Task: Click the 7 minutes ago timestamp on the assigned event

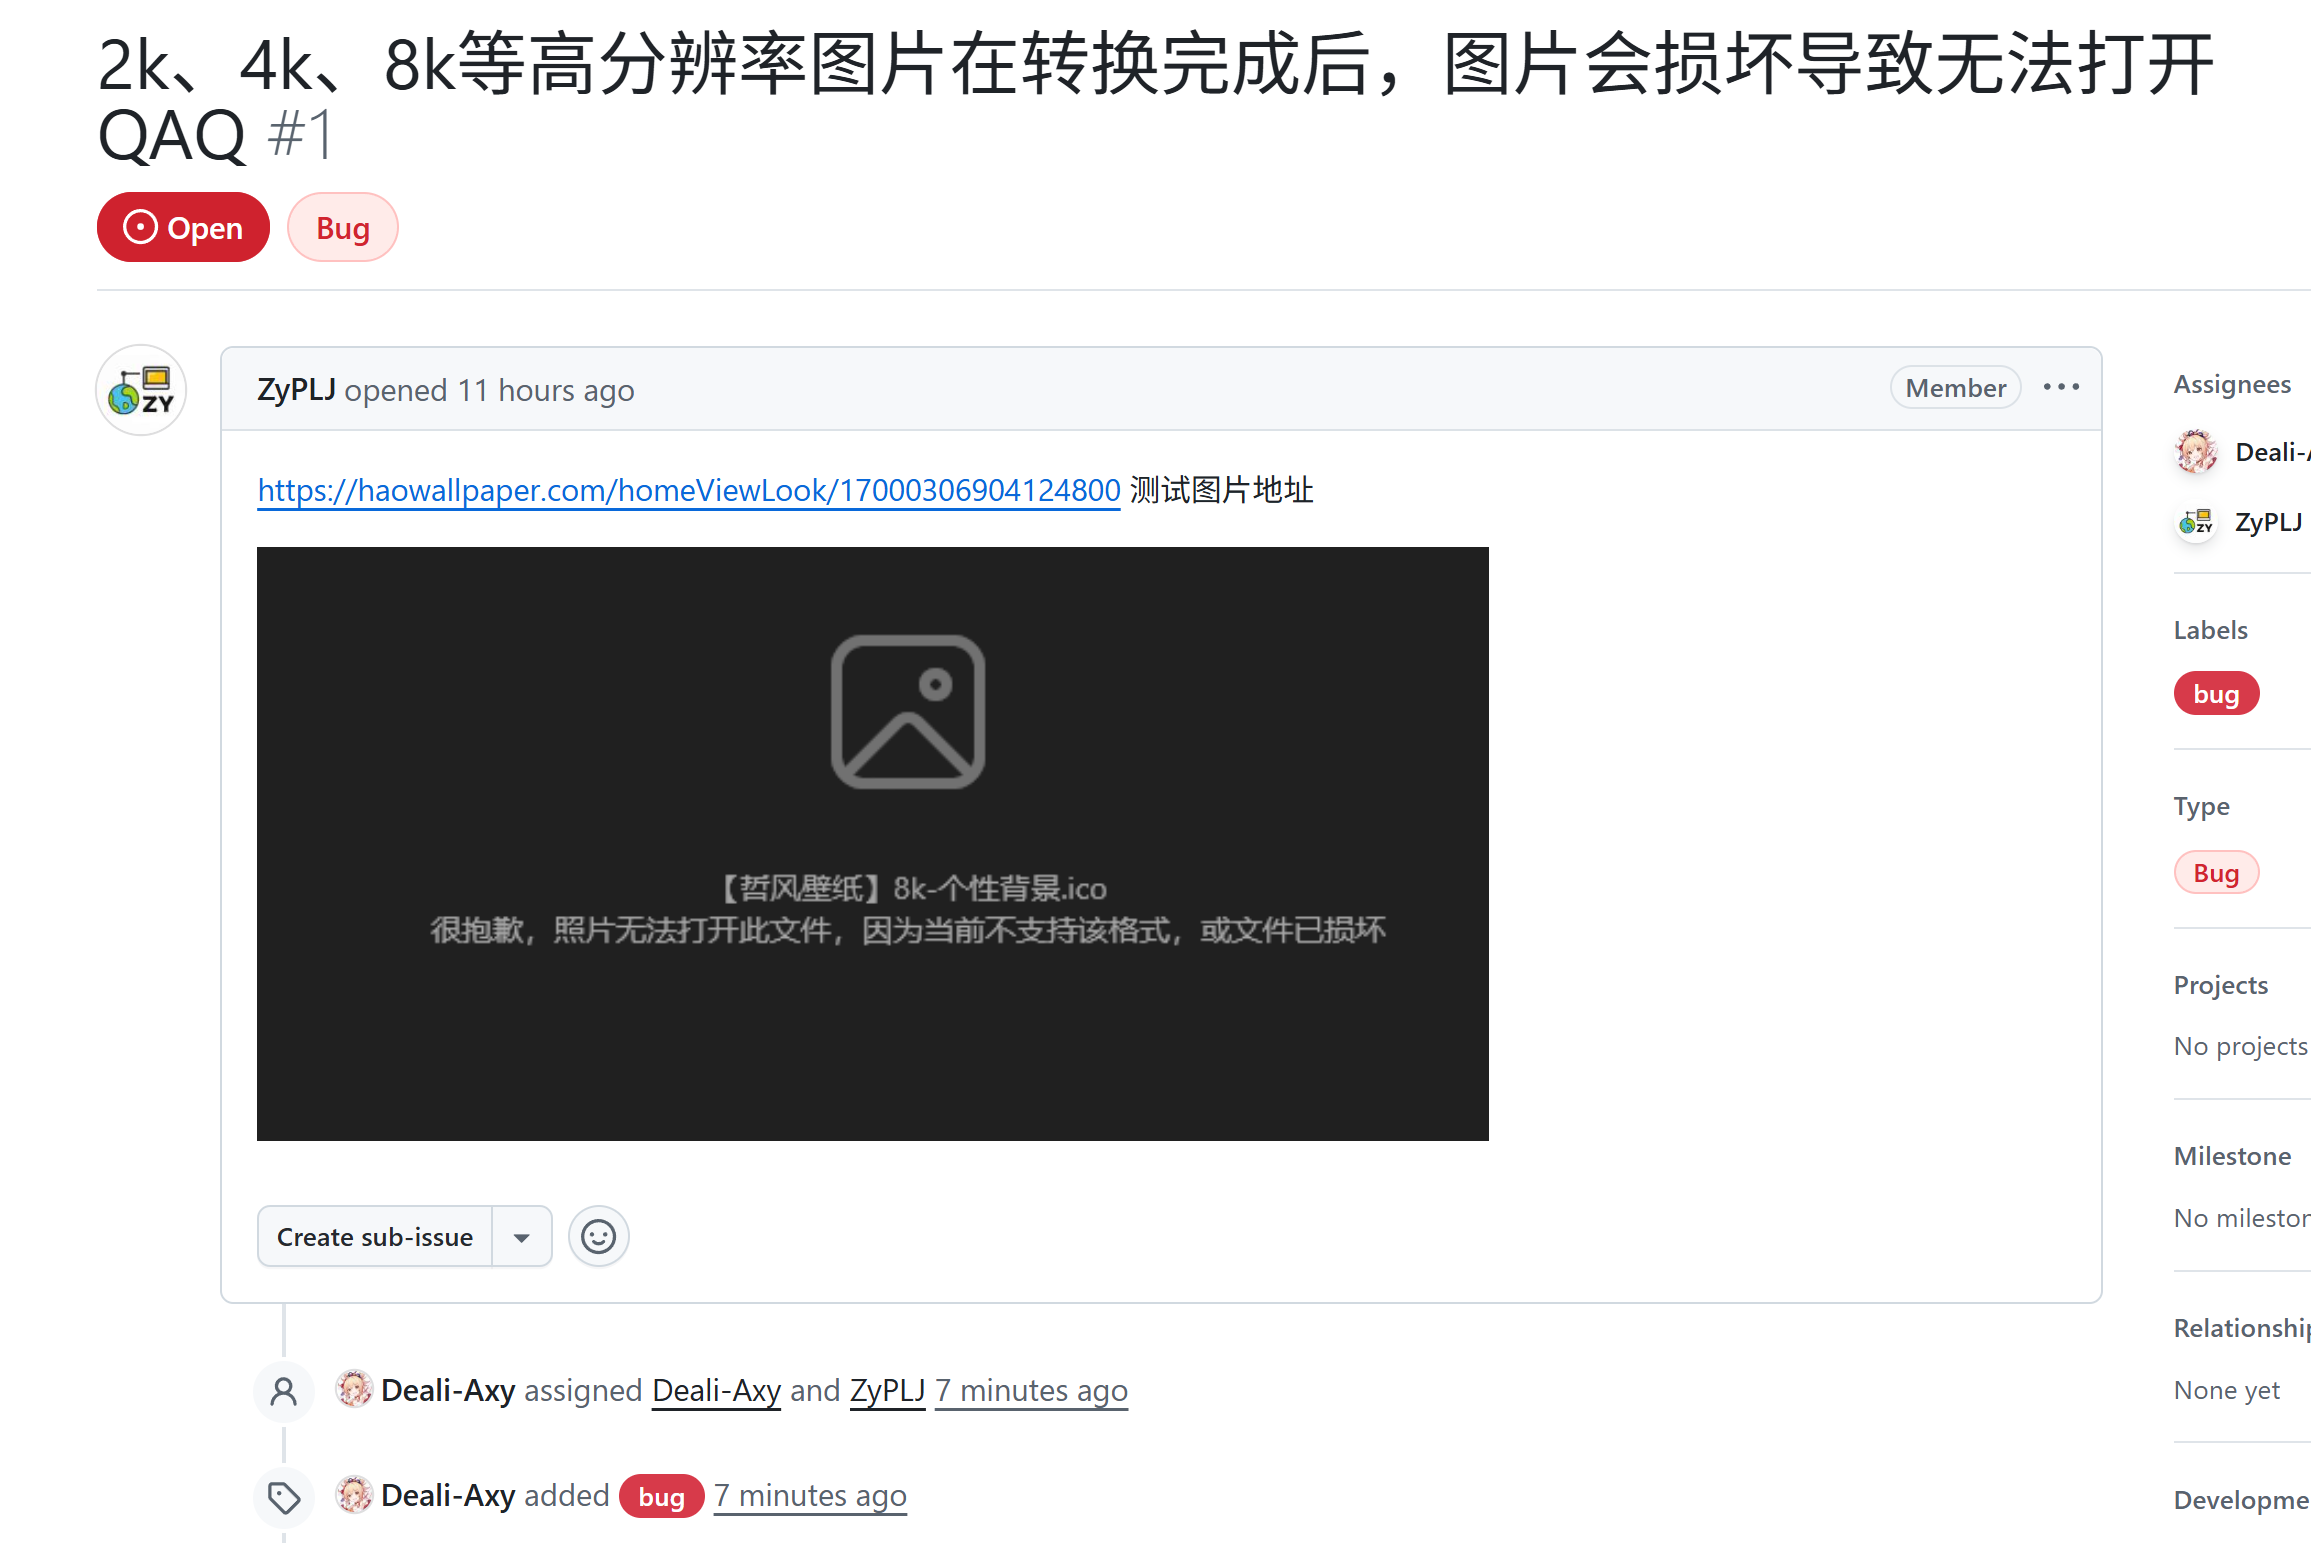Action: pos(1031,1391)
